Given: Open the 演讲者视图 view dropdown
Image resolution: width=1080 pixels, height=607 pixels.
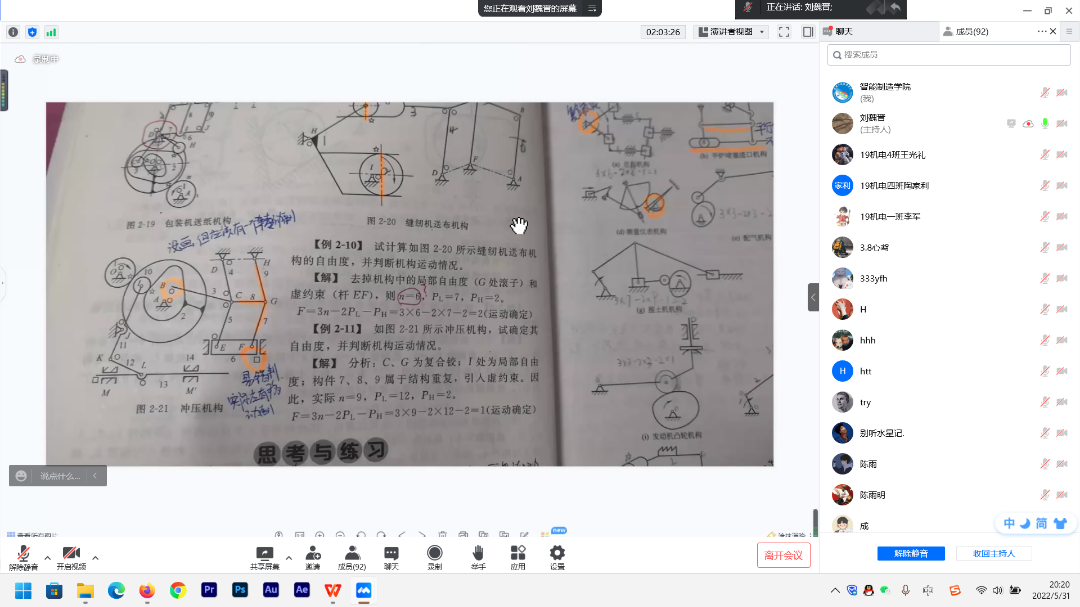Looking at the screenshot, I should (731, 32).
